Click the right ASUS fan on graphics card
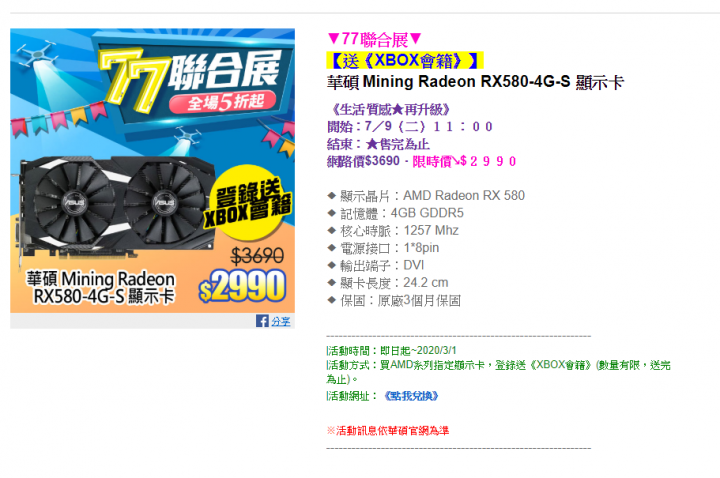Image resolution: width=720 pixels, height=478 pixels. (x=164, y=202)
